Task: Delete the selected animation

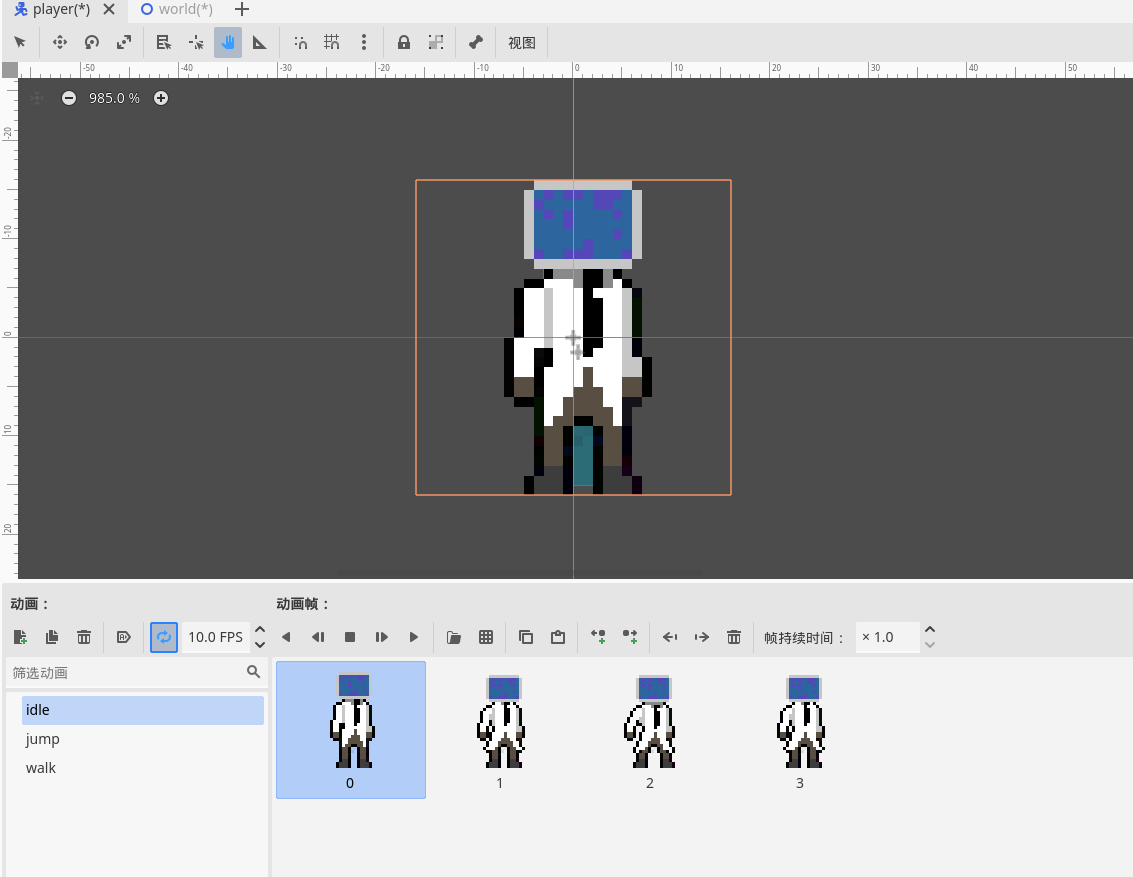Action: click(x=84, y=637)
